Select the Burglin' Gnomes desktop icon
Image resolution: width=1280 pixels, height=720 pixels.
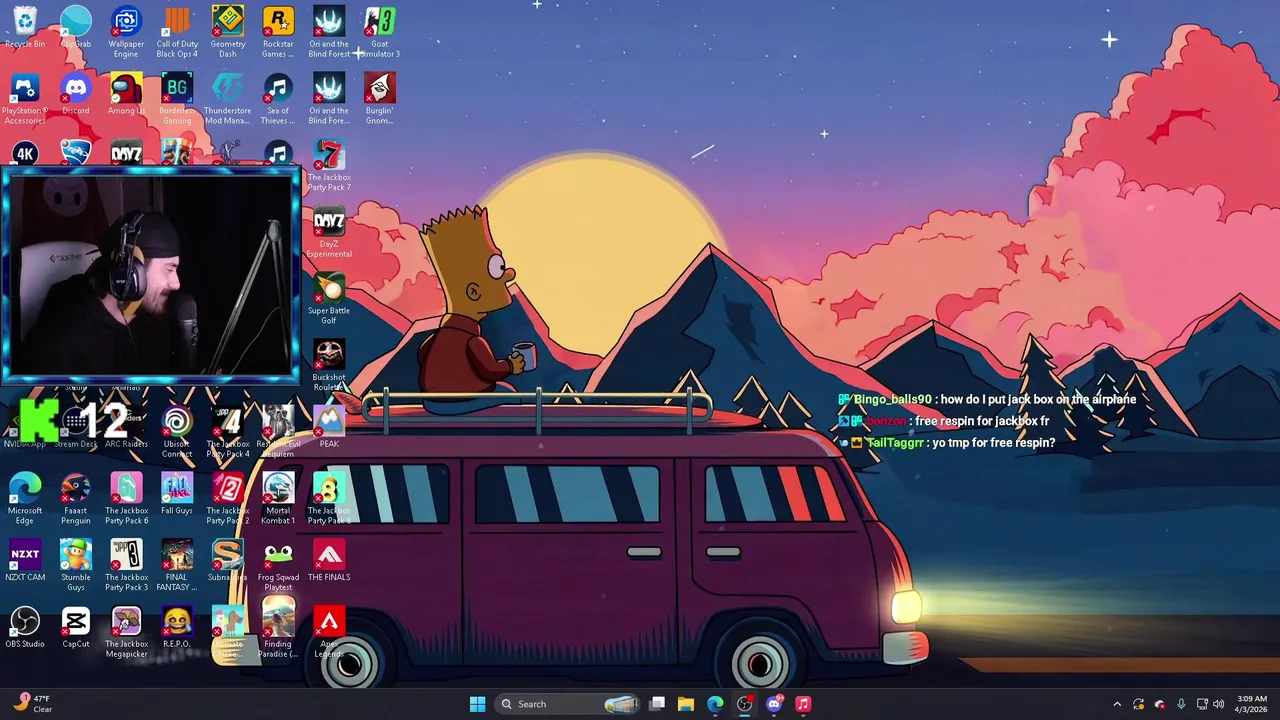(379, 99)
